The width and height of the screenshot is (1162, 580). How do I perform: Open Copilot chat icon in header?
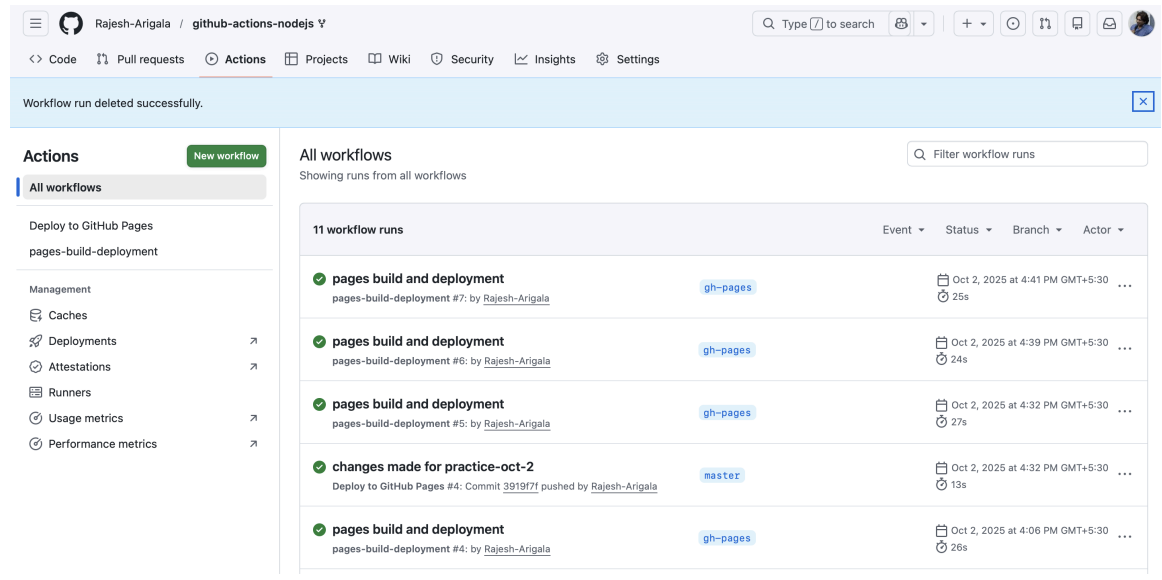pos(901,24)
